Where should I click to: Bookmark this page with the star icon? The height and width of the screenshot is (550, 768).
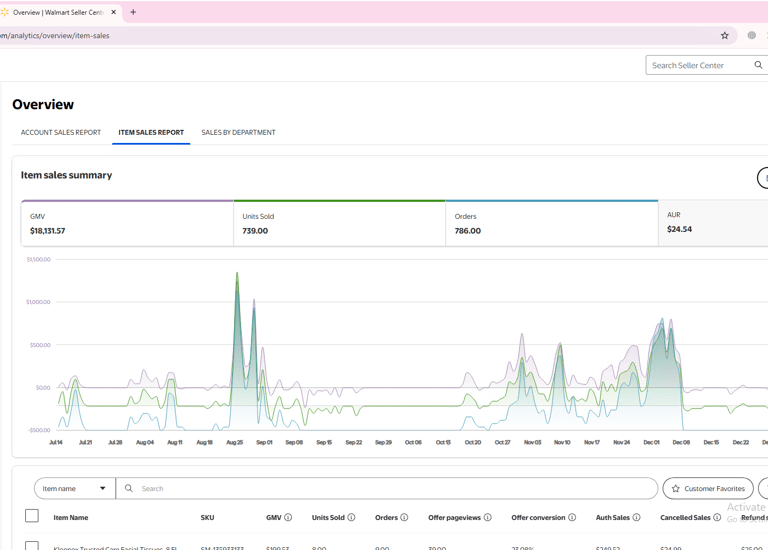(725, 36)
